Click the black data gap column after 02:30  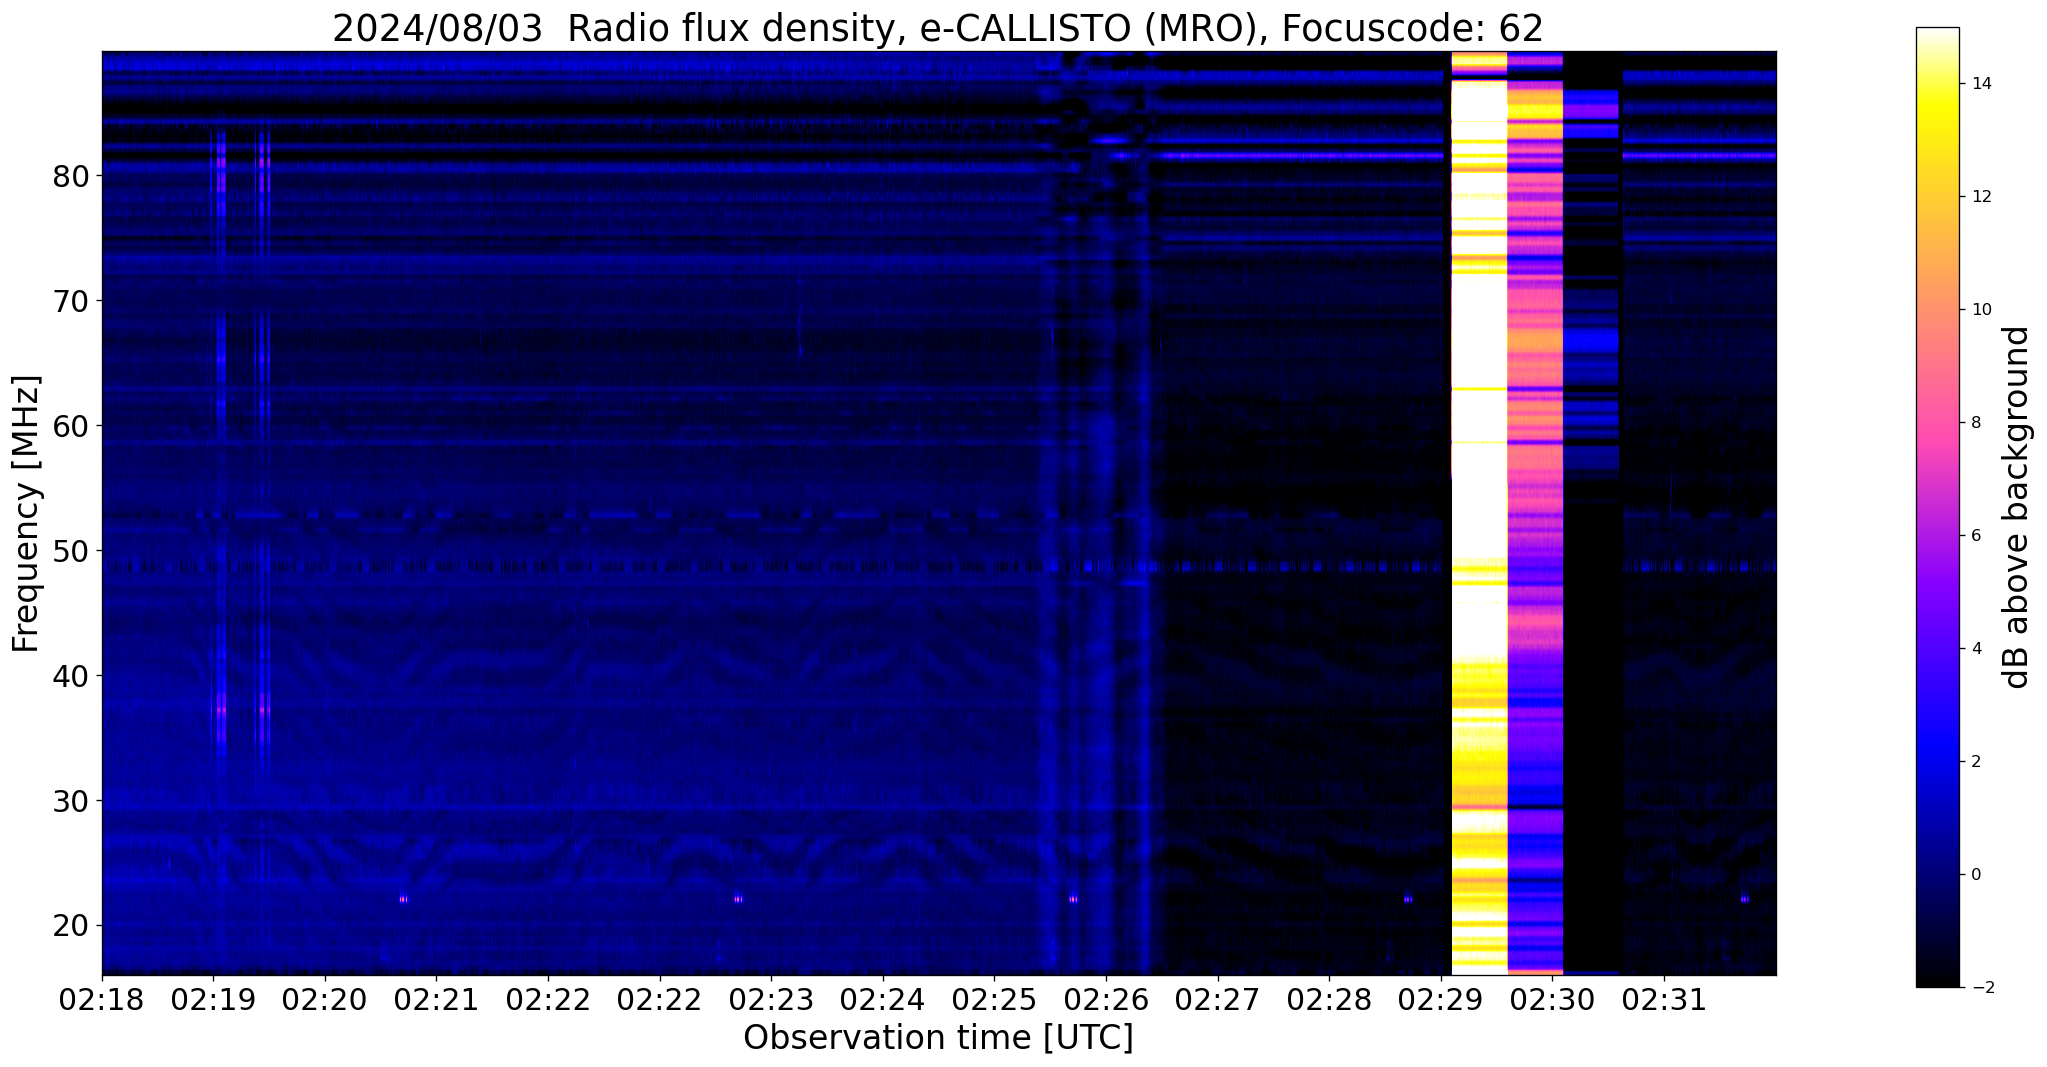[x=1591, y=513]
